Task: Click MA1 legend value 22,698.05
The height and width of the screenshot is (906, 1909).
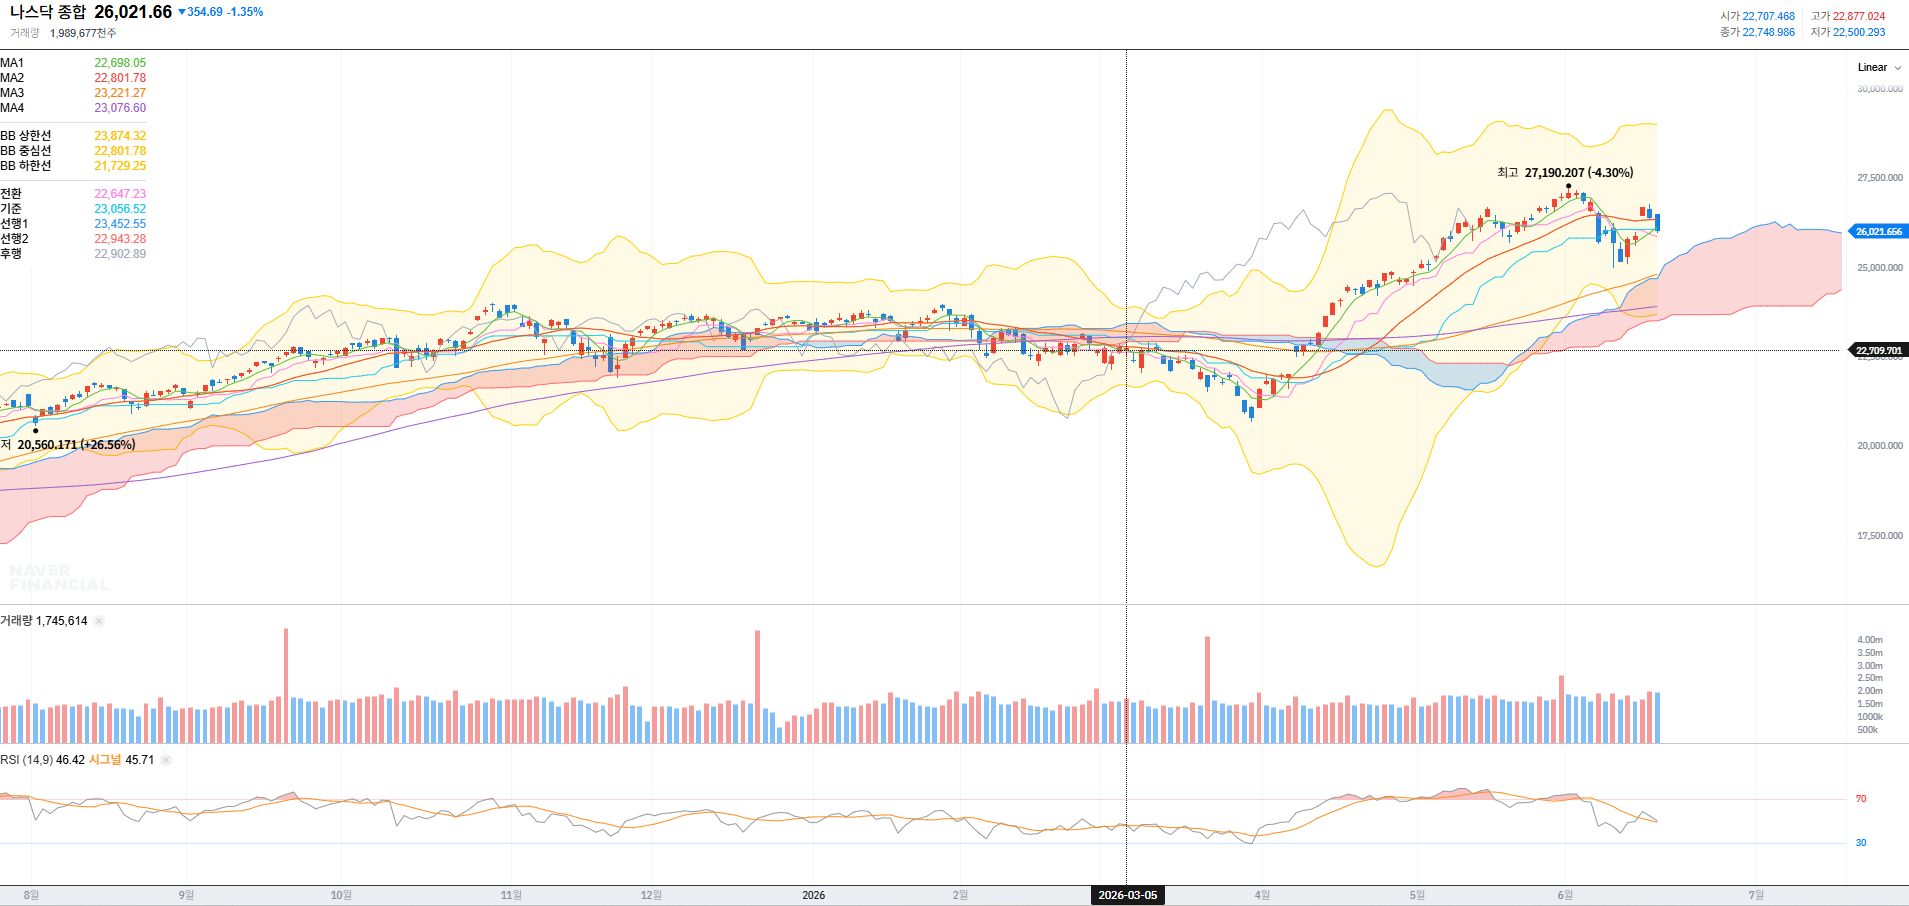Action: point(120,63)
